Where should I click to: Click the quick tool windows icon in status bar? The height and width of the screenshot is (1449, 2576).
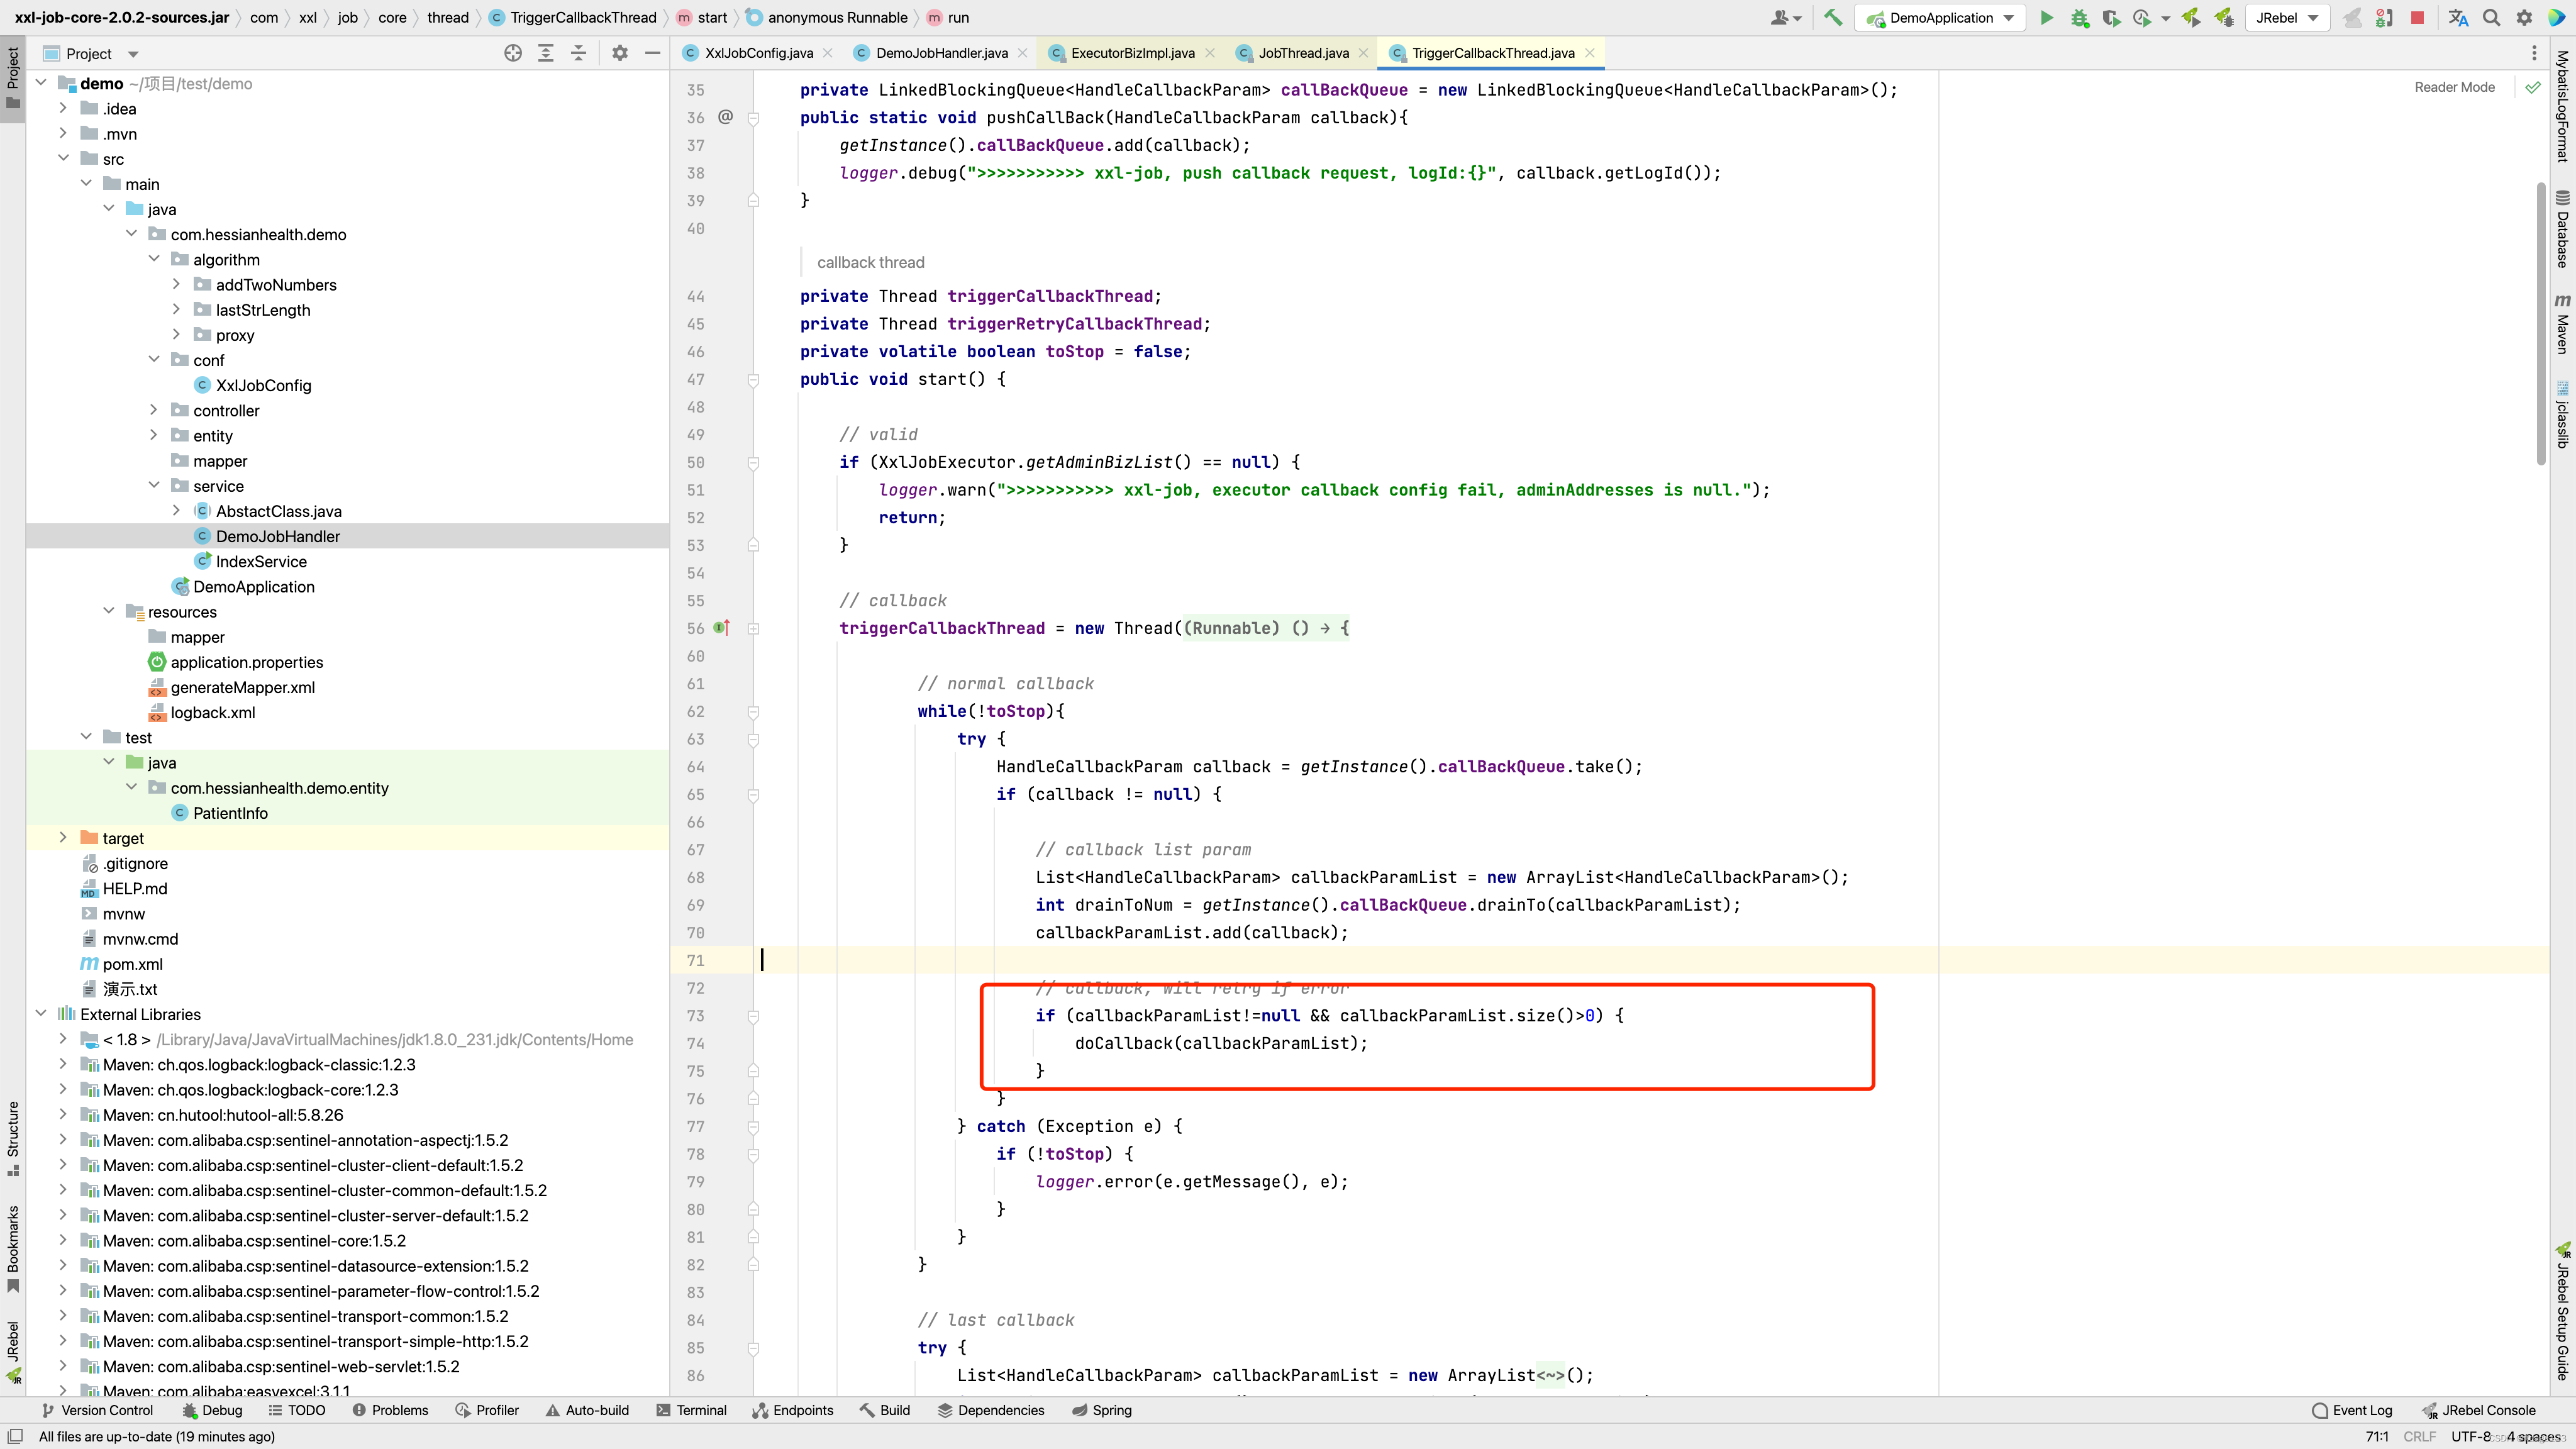click(x=15, y=1436)
